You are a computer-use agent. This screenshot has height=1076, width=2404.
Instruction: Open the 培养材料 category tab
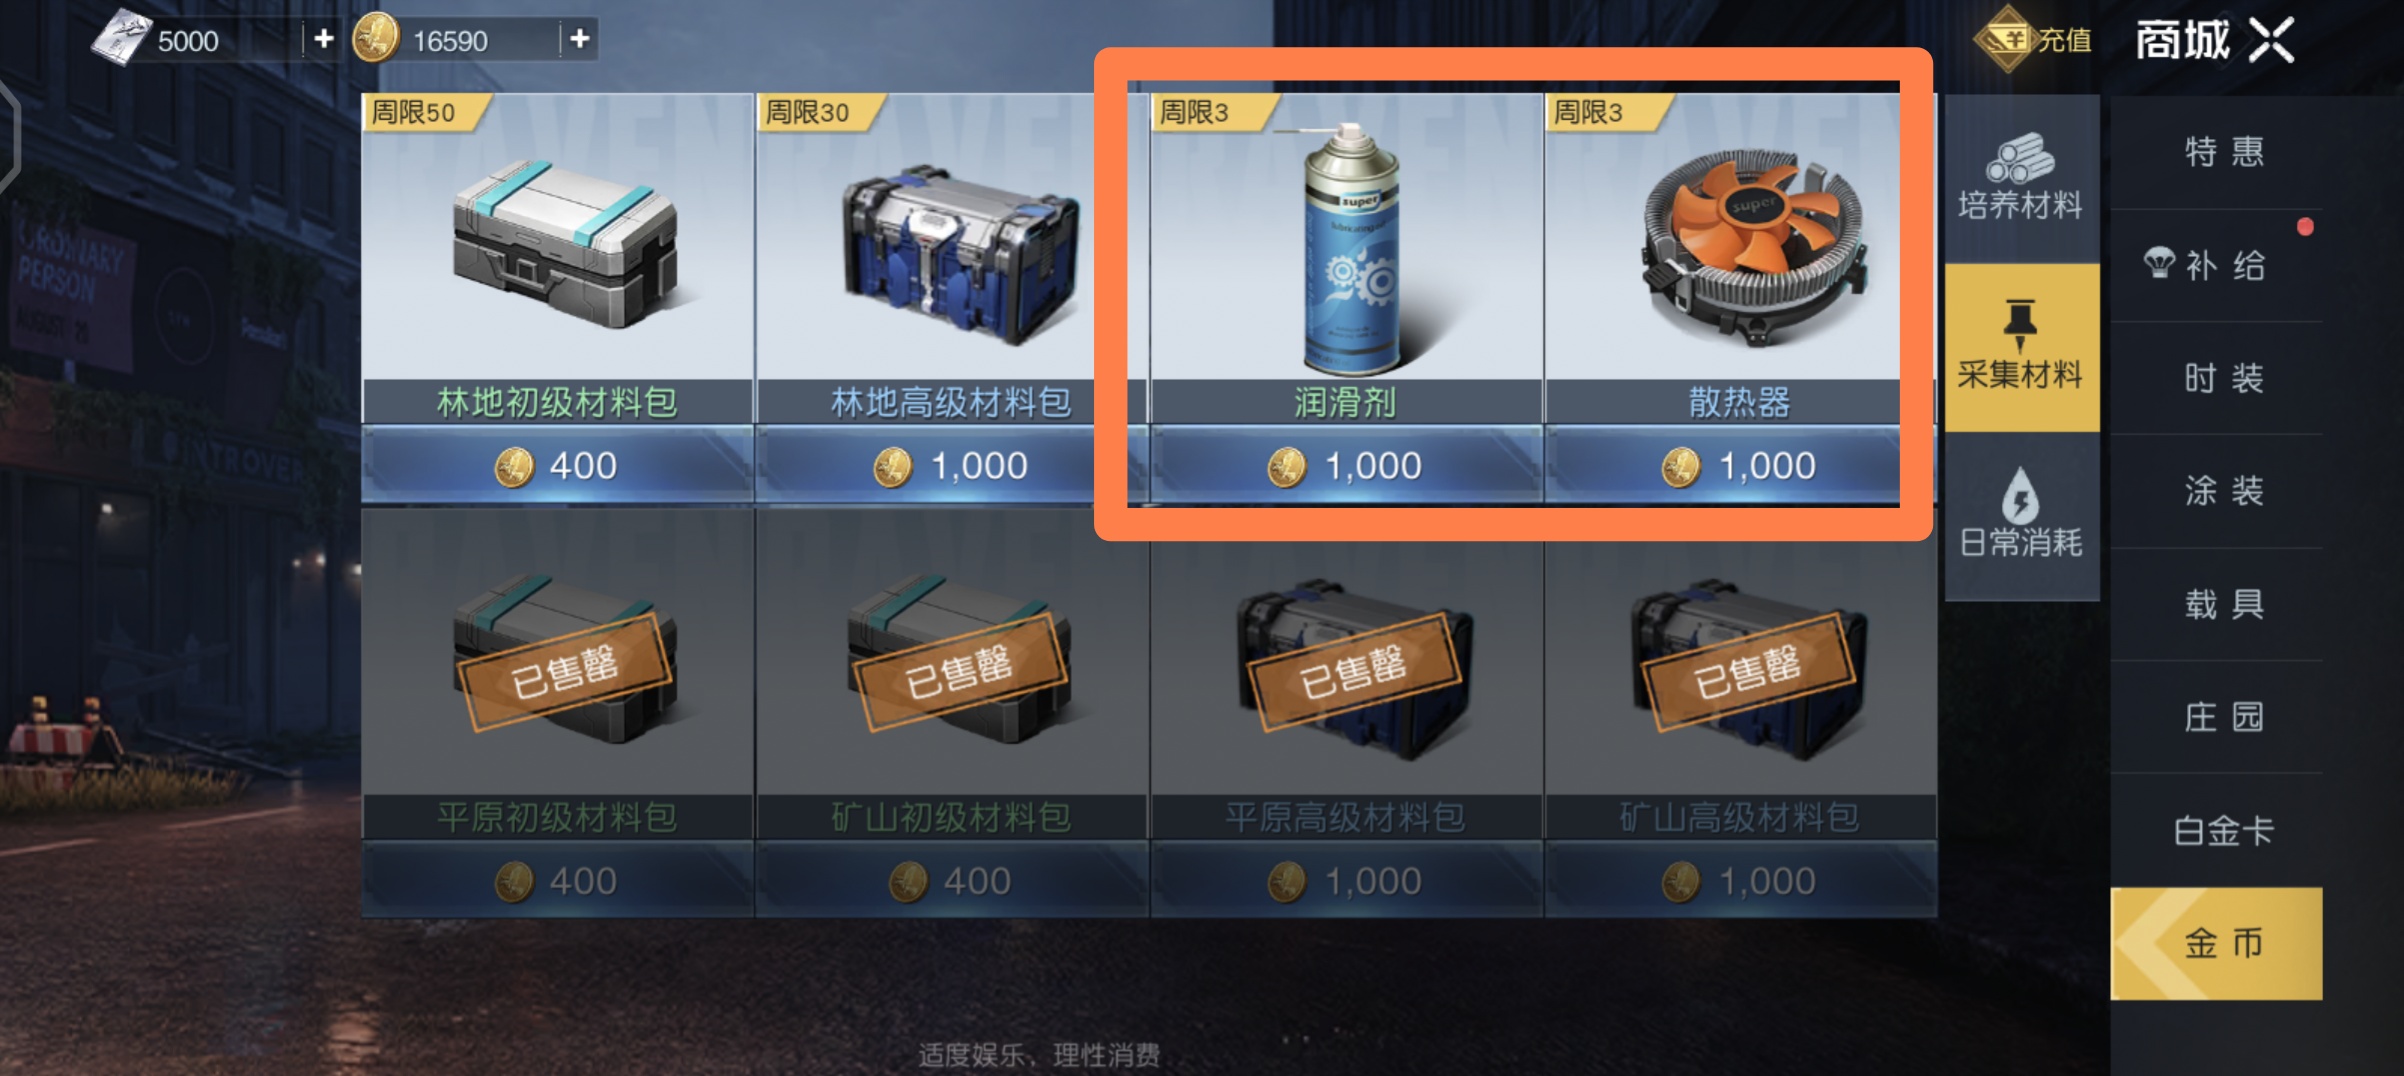pyautogui.click(x=2021, y=178)
